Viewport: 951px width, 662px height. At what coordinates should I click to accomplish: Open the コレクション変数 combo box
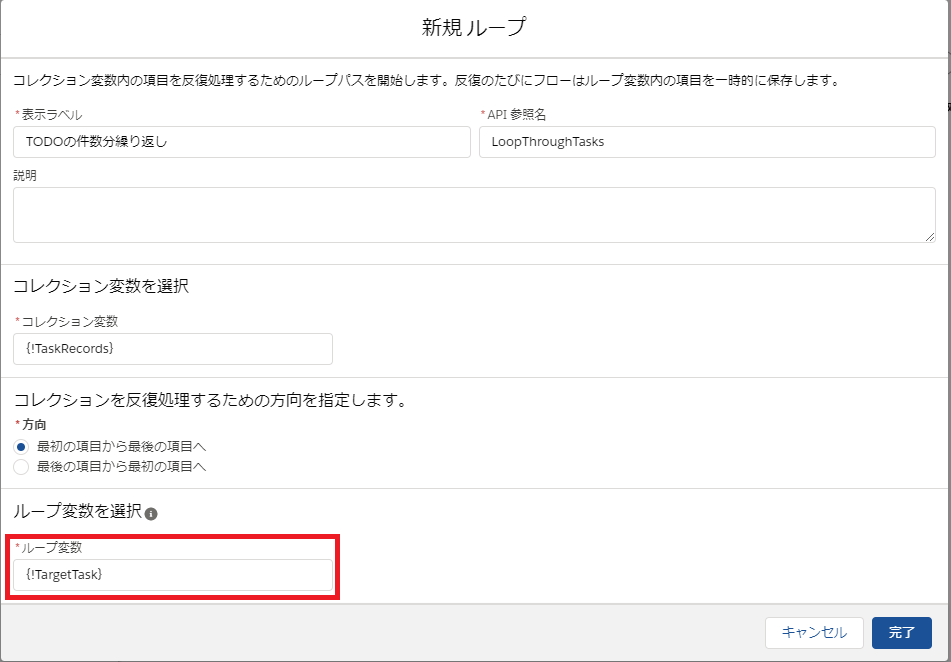[x=173, y=349]
